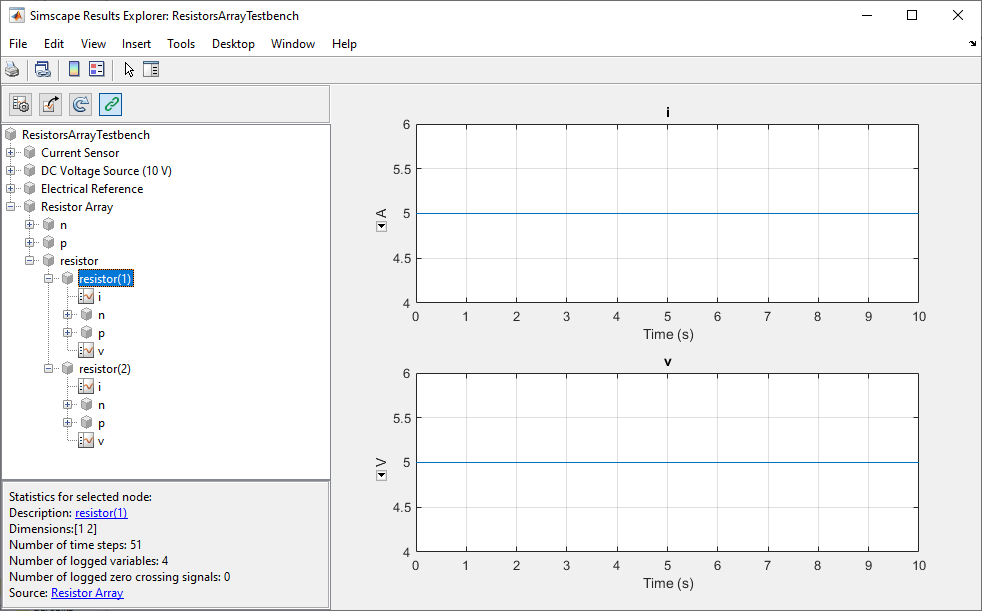Expand the n node under resistor(1)
The image size is (982, 611).
tap(68, 315)
